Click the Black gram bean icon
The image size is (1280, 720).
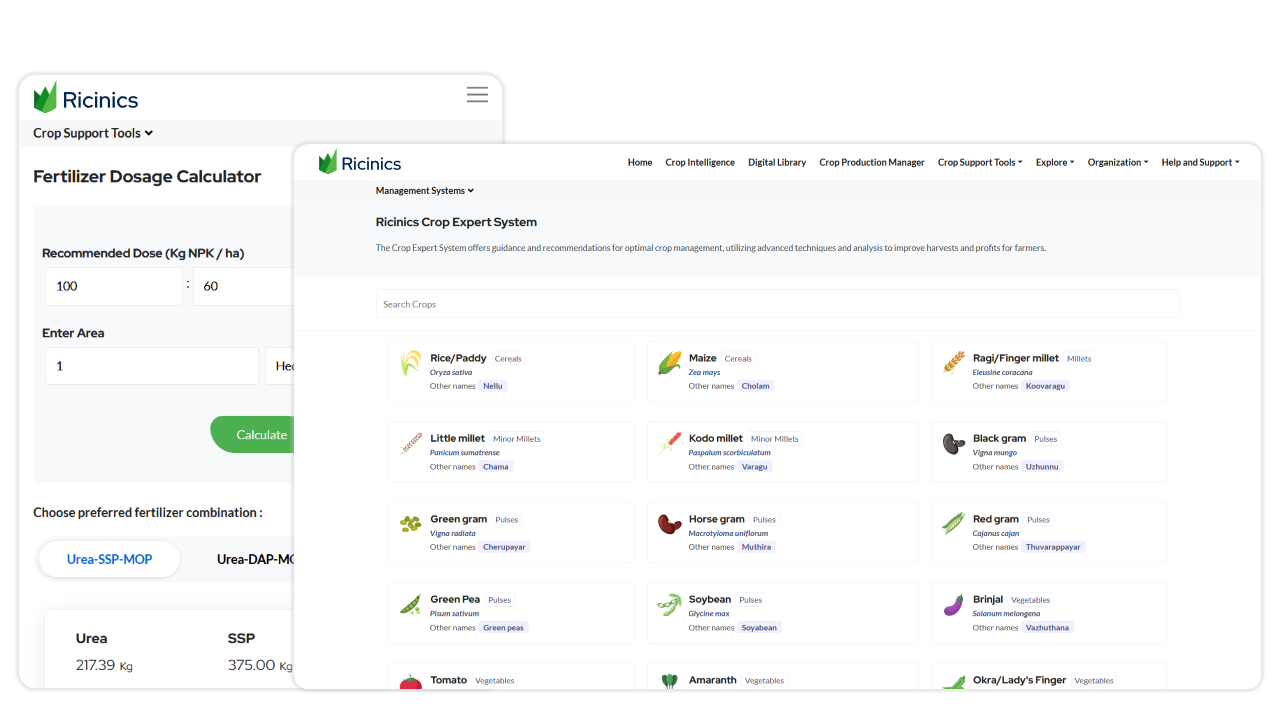954,443
